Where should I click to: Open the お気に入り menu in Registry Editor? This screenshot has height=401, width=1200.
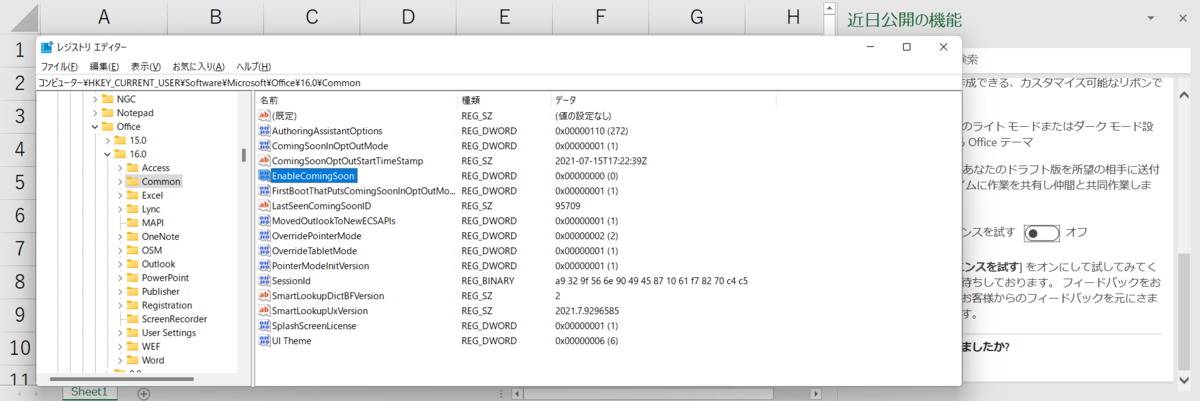199,66
